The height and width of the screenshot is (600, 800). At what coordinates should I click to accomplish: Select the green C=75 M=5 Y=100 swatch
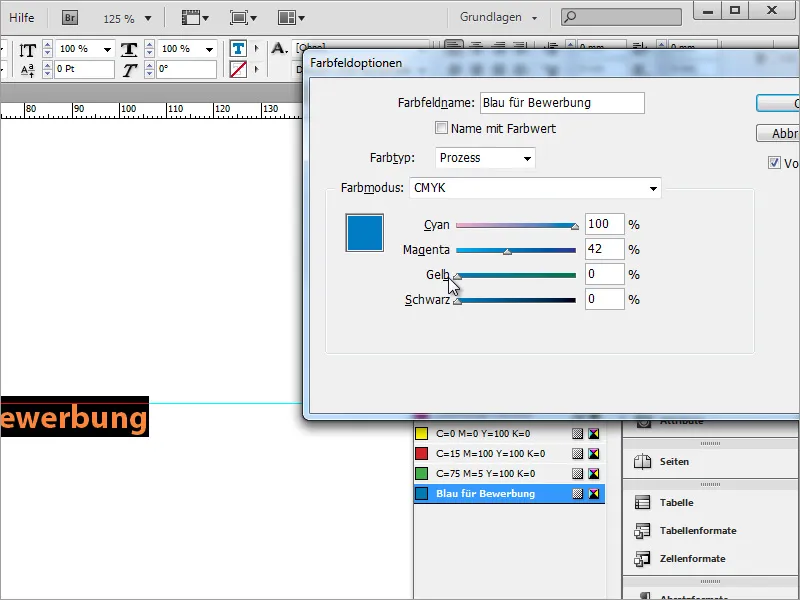(509, 473)
